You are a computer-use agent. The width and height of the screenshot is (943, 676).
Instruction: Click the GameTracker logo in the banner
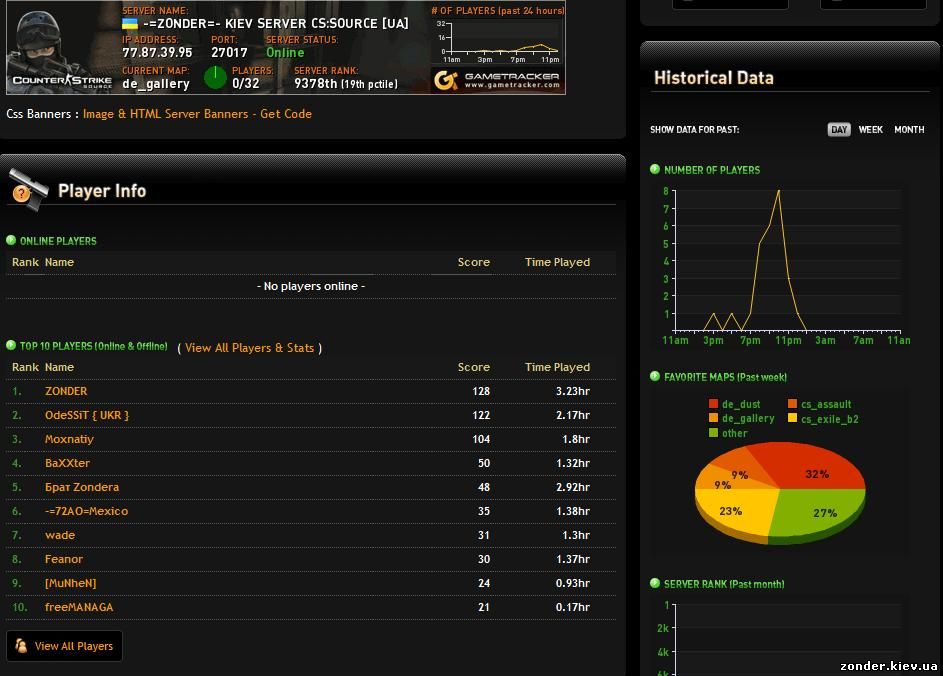[497, 80]
